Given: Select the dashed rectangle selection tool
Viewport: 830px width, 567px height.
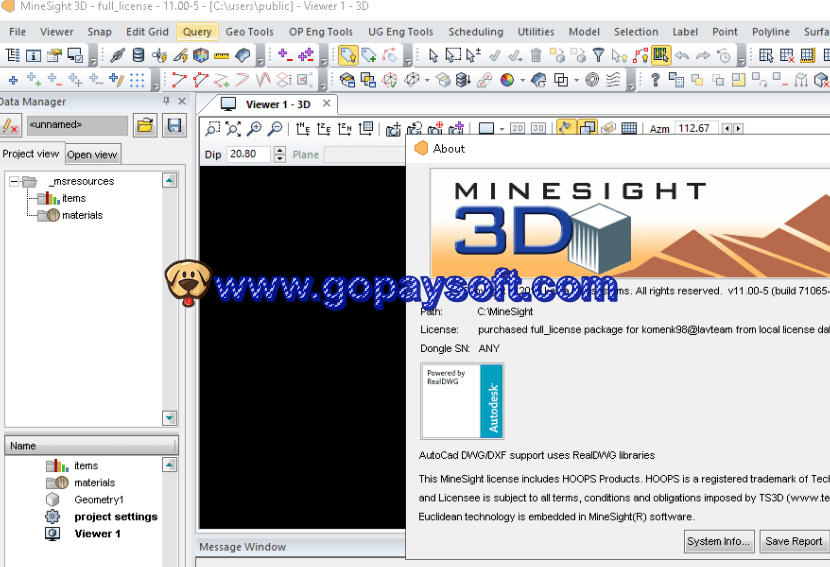Looking at the screenshot, I should tap(453, 55).
